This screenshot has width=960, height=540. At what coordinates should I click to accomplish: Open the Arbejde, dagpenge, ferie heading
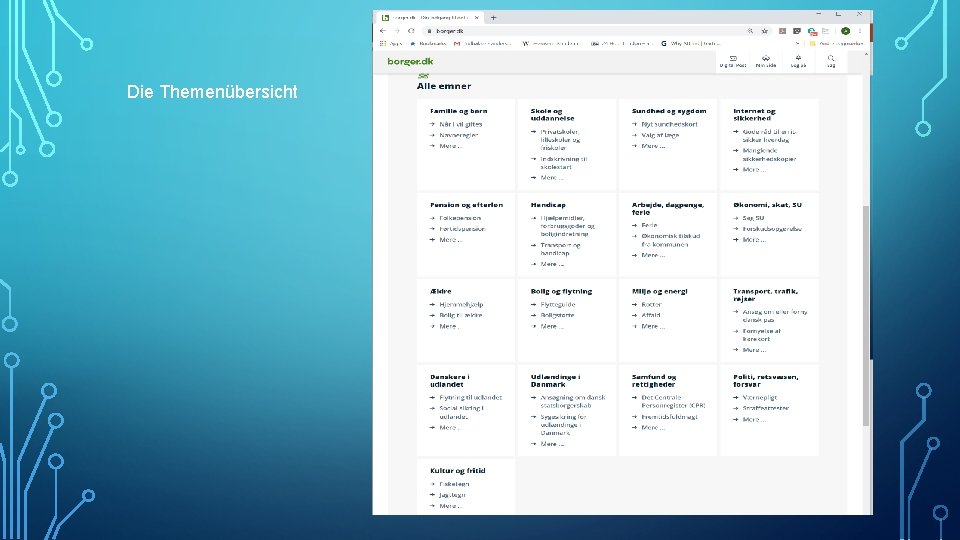coord(668,209)
